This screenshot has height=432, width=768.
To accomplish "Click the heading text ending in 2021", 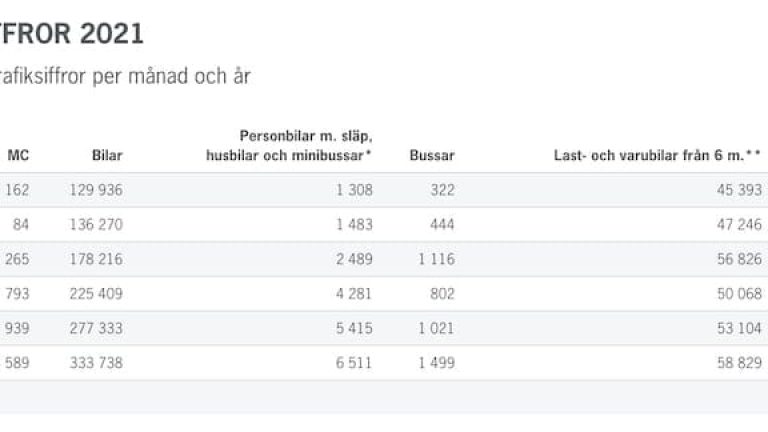I will pos(72,33).
